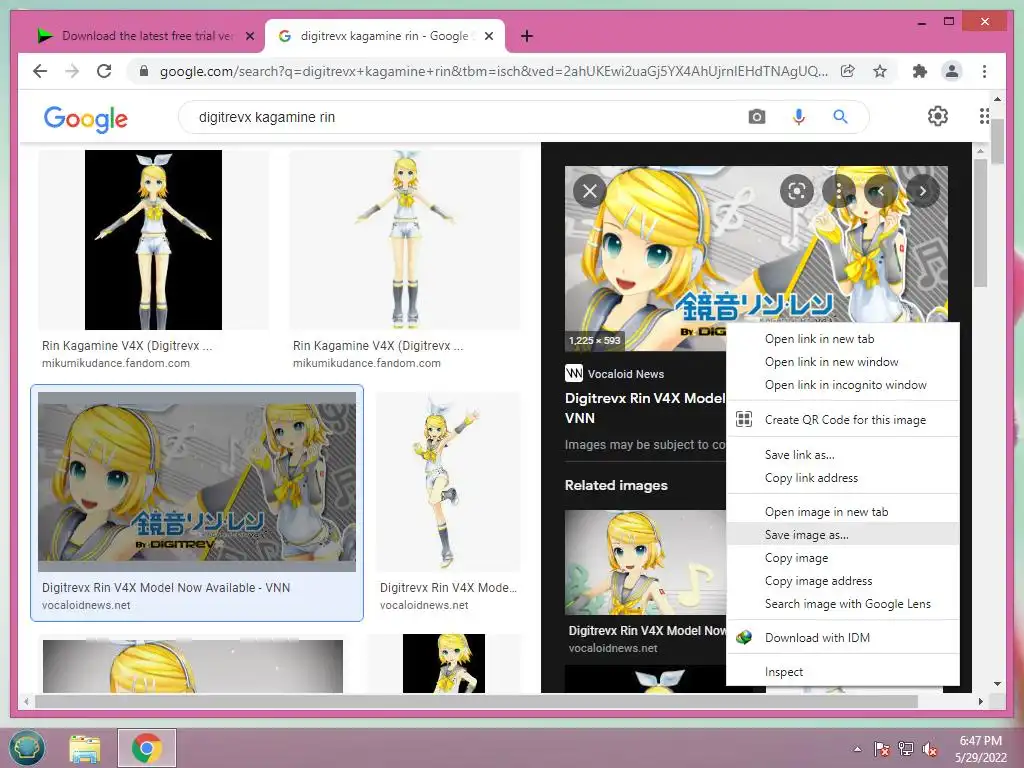This screenshot has width=1024, height=768.
Task: Open File Explorer from the taskbar
Action: tap(86, 748)
